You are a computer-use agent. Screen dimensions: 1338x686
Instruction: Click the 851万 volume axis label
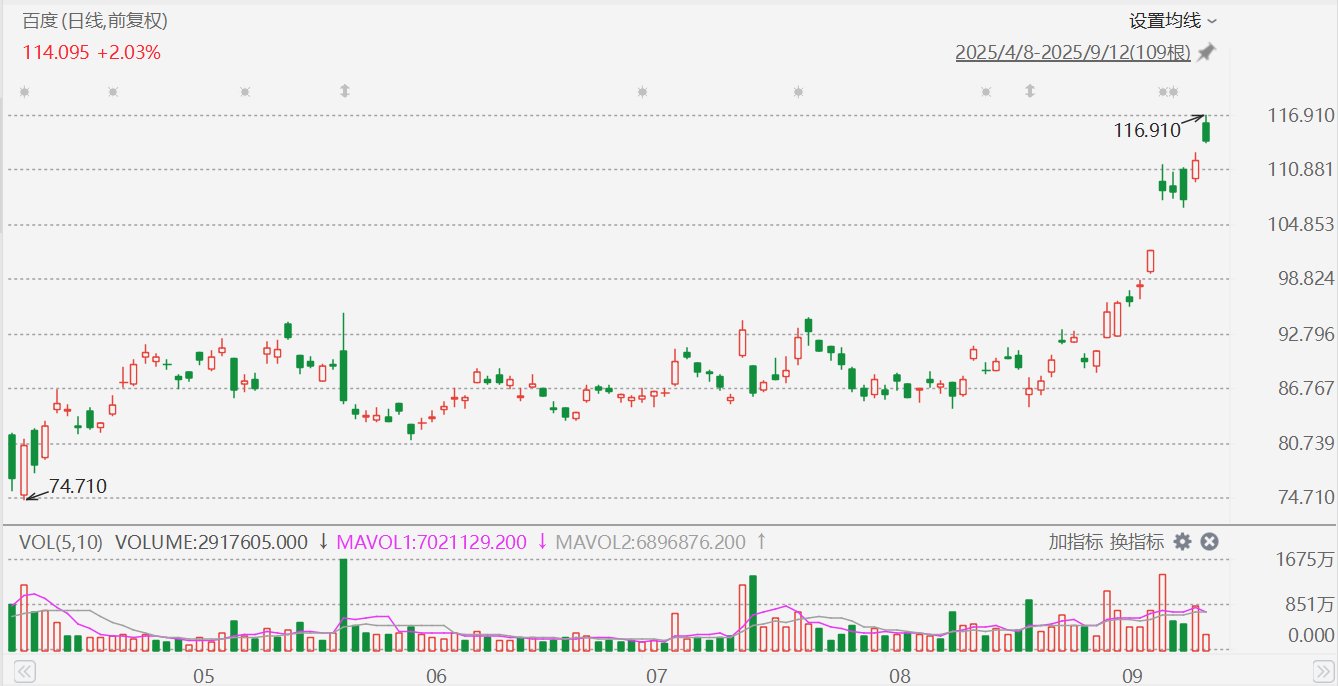click(1312, 604)
